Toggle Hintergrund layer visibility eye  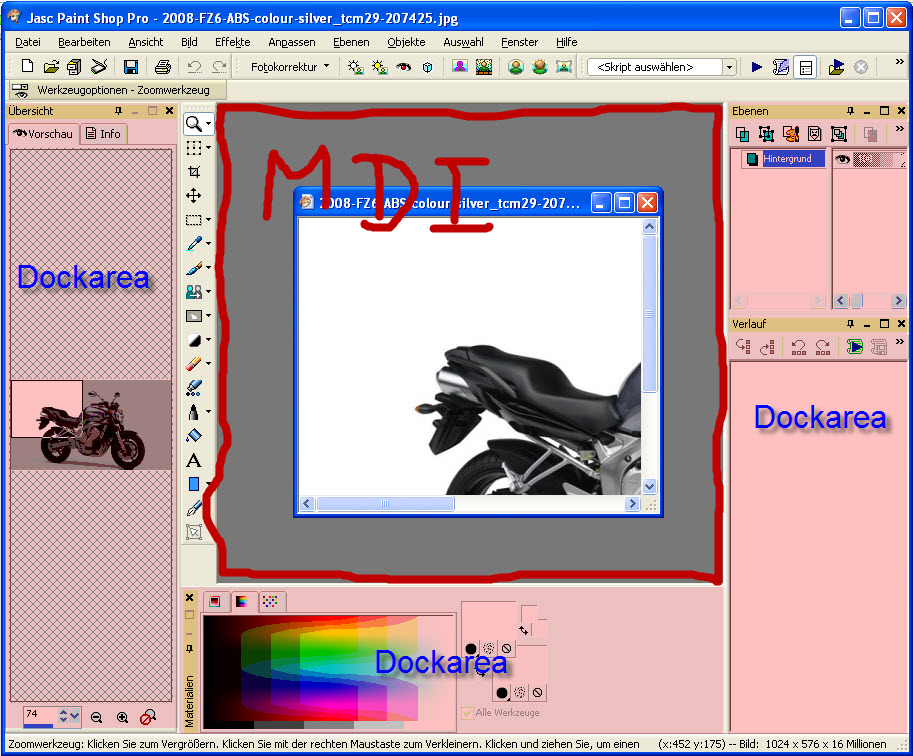point(842,159)
